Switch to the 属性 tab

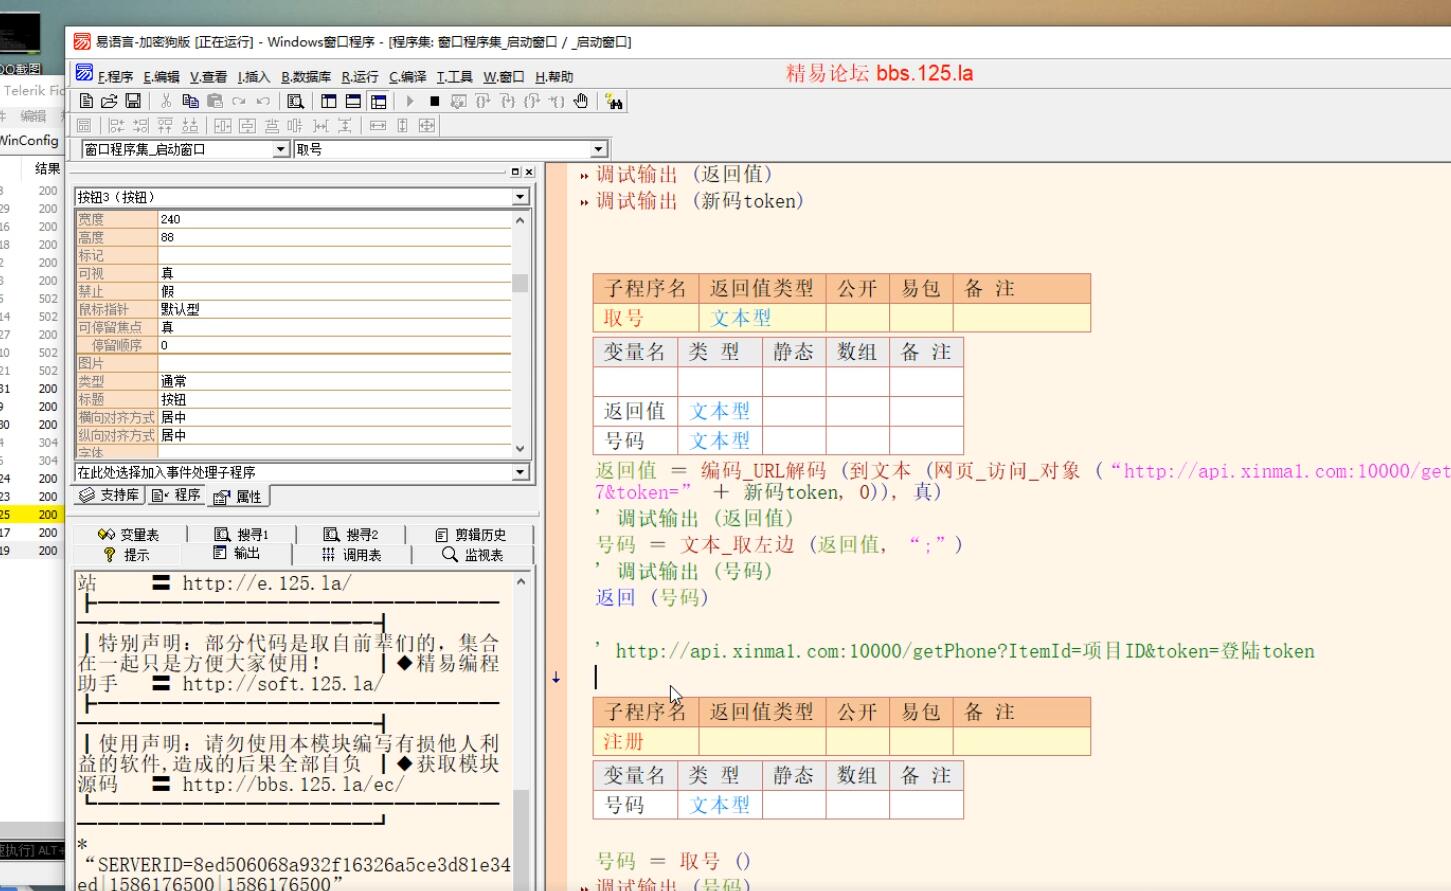[x=239, y=496]
